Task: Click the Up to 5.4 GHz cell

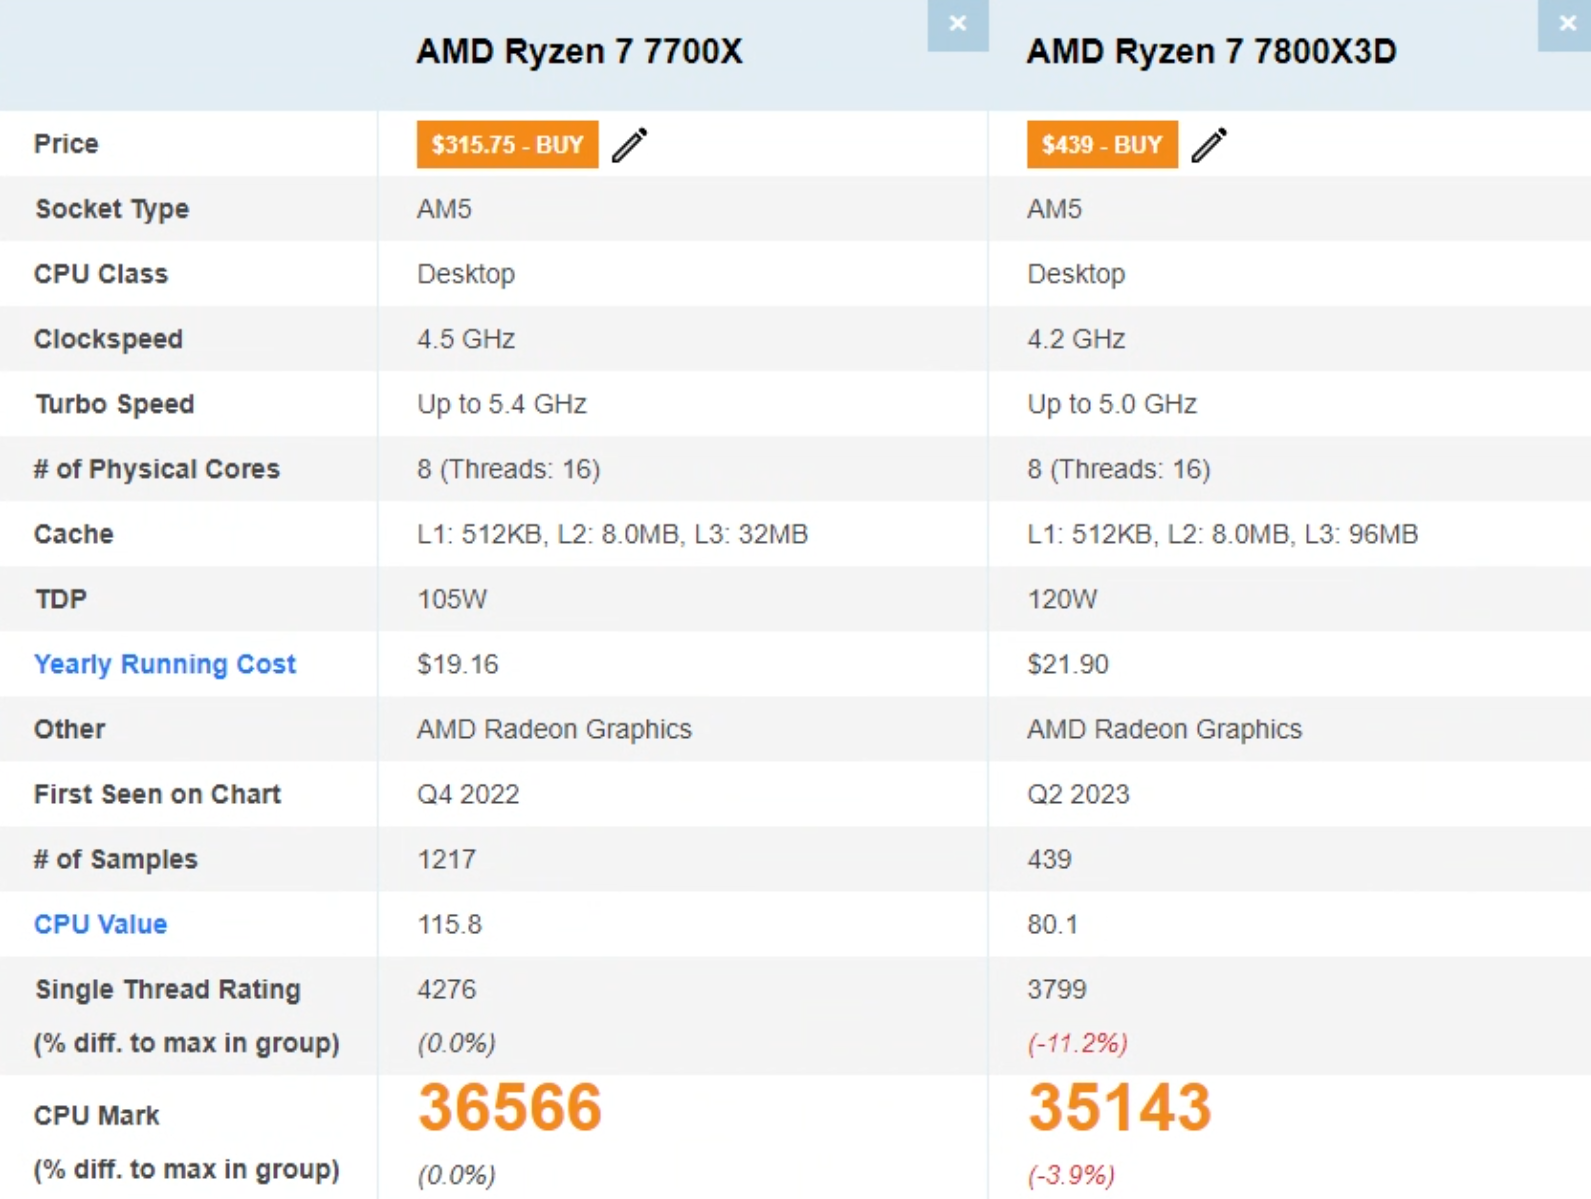Action: pos(501,404)
